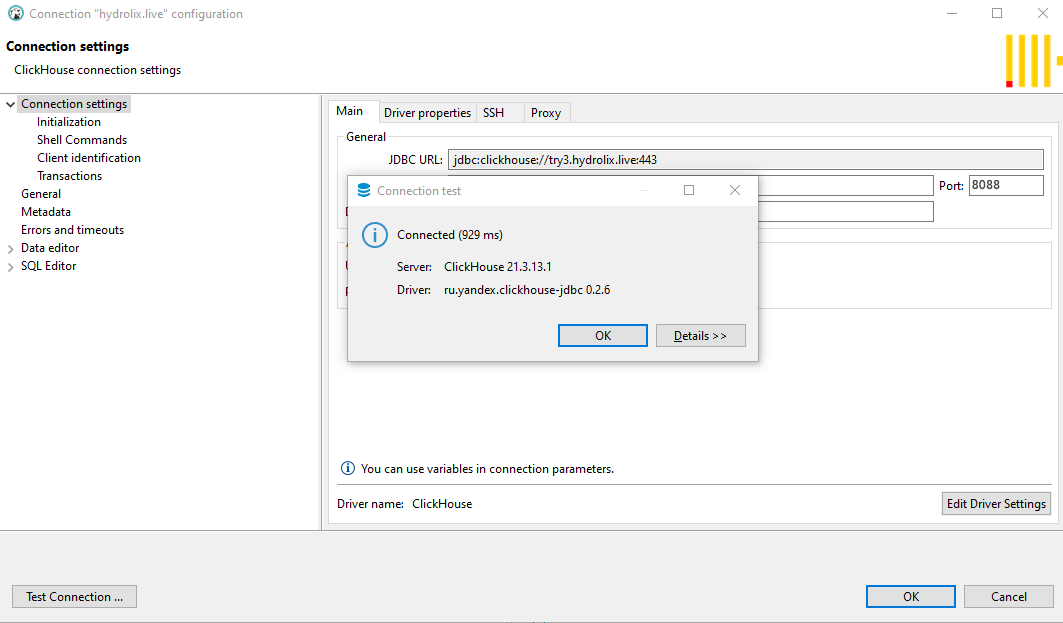Open the Shell Commands page
1063x623 pixels.
pyautogui.click(x=82, y=140)
